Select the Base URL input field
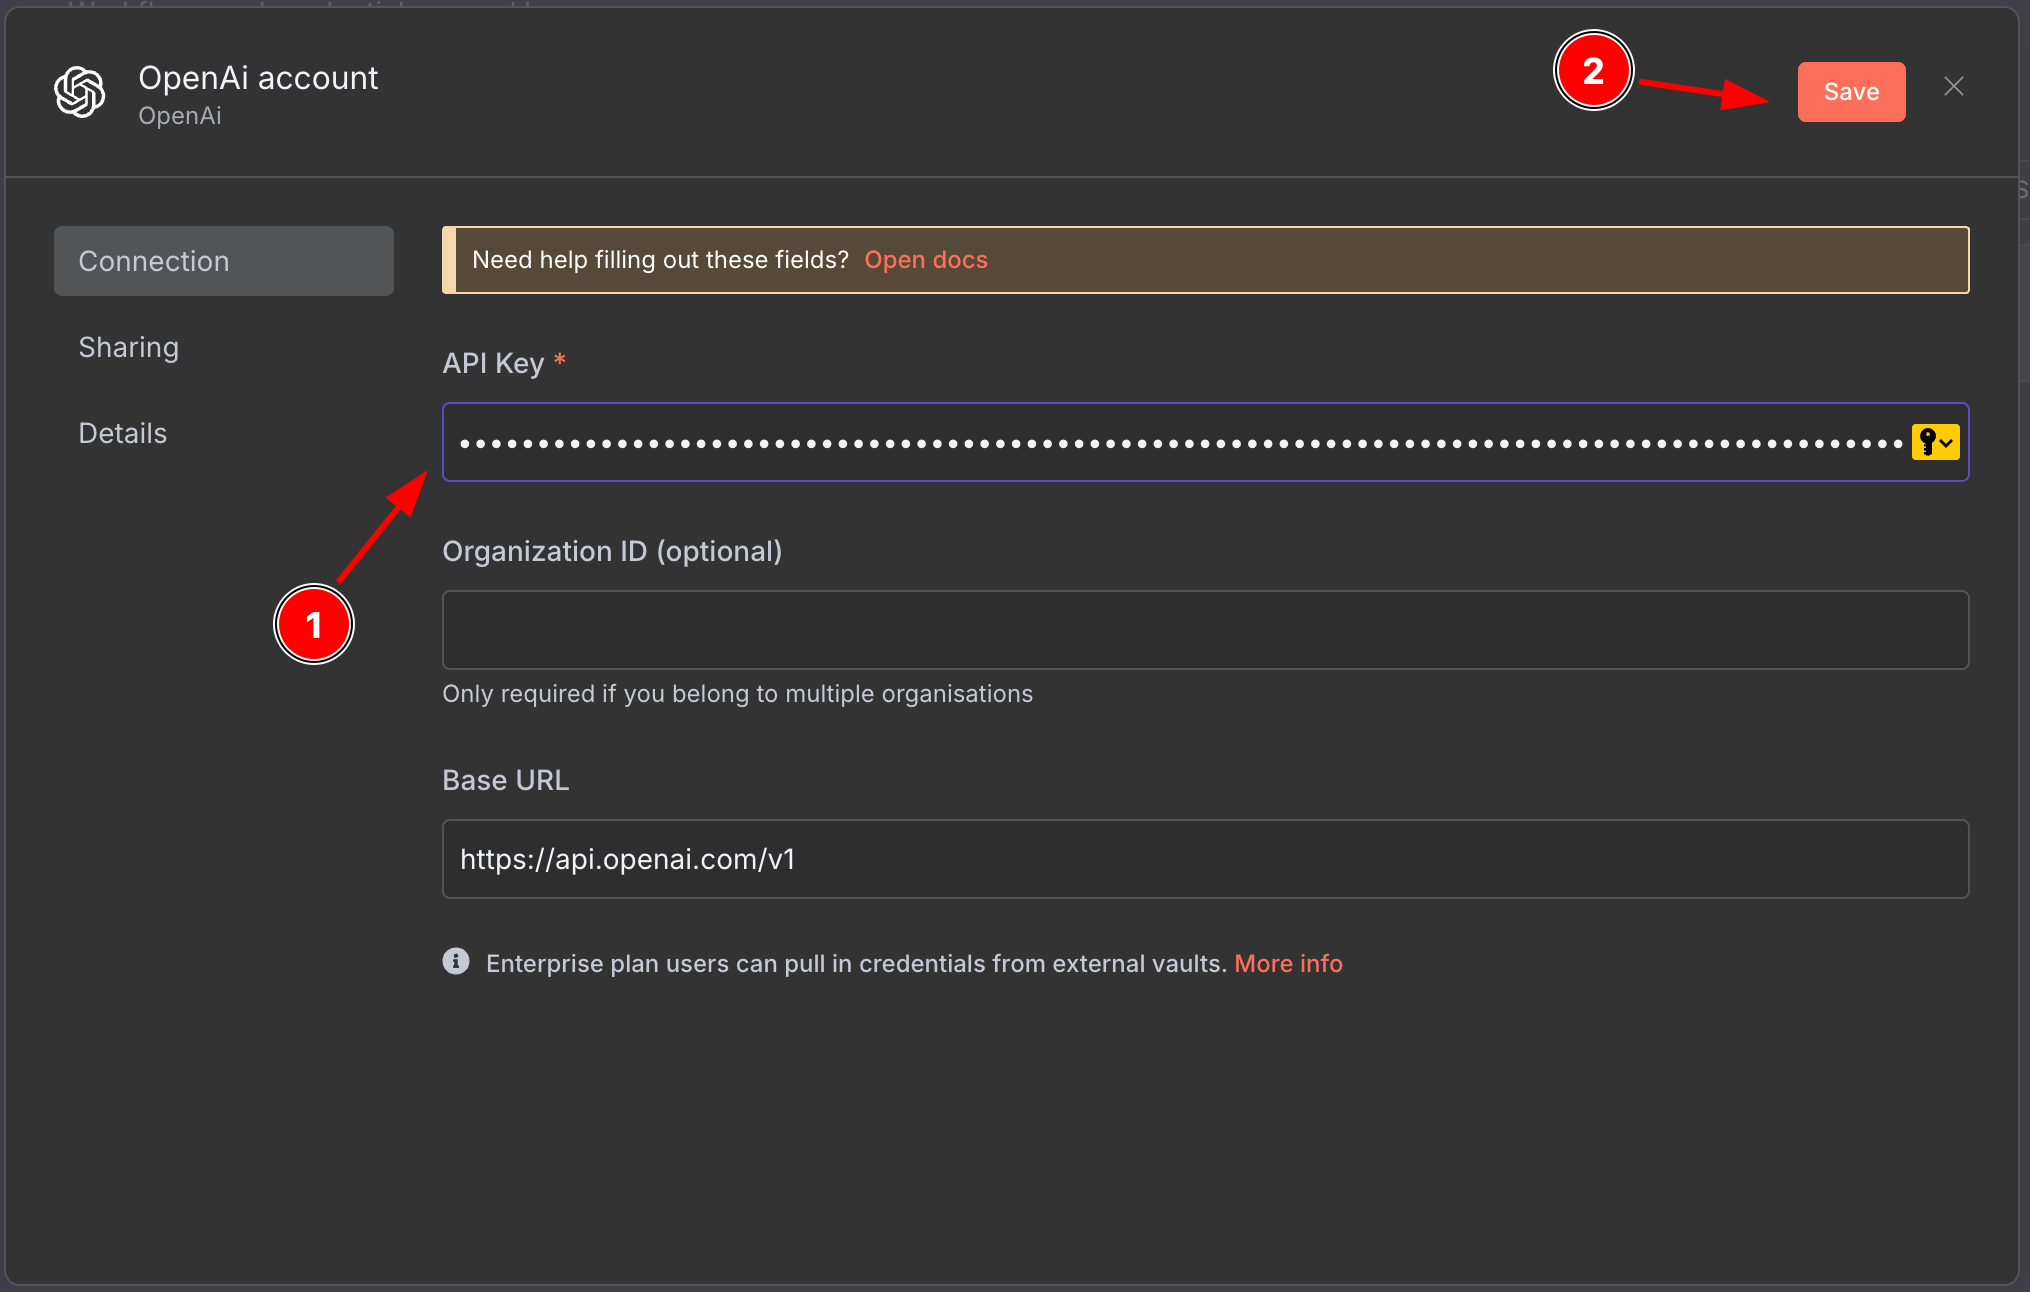This screenshot has width=2030, height=1292. (1206, 859)
